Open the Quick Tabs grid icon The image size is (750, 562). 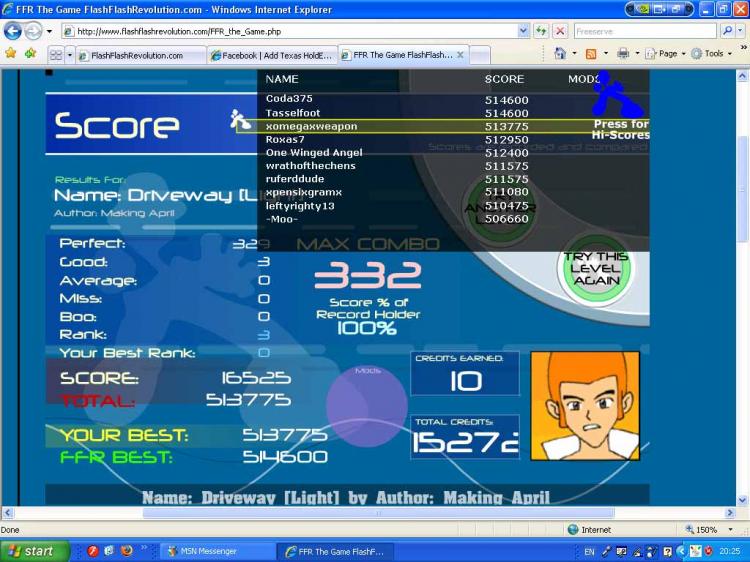click(x=56, y=55)
